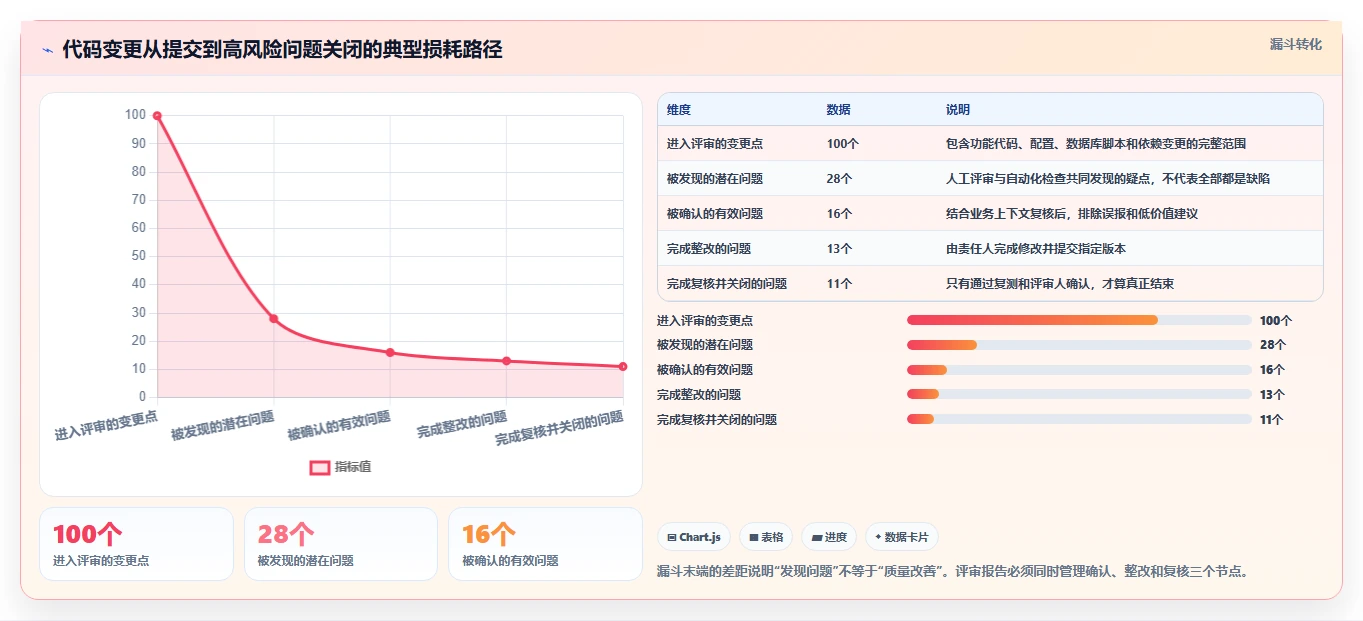Click the 表格 chip
Screen dimensions: 1363x621
(x=766, y=537)
